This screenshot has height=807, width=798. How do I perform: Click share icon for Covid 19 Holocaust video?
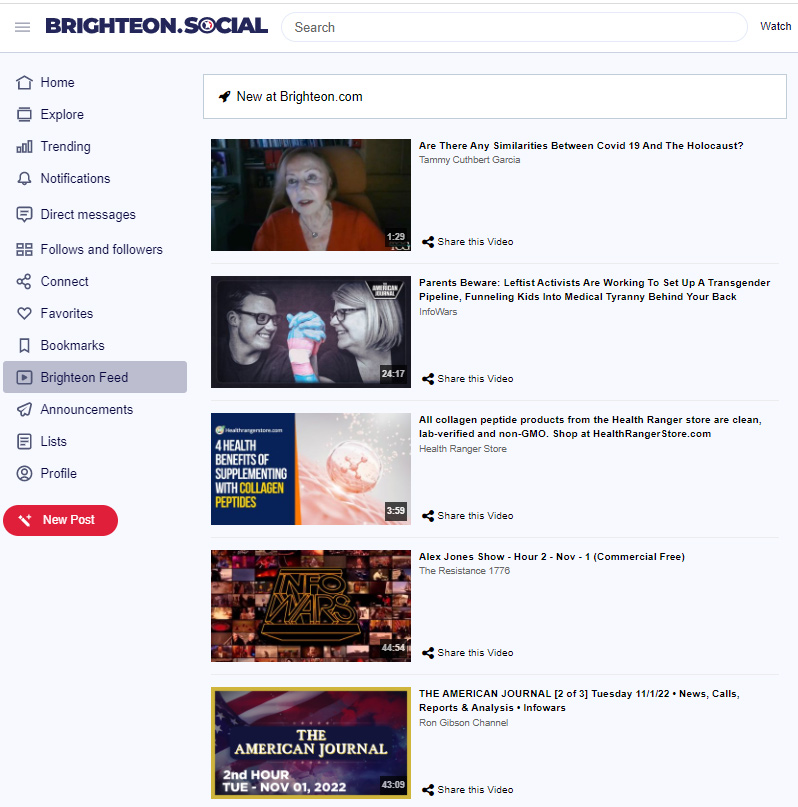click(428, 242)
